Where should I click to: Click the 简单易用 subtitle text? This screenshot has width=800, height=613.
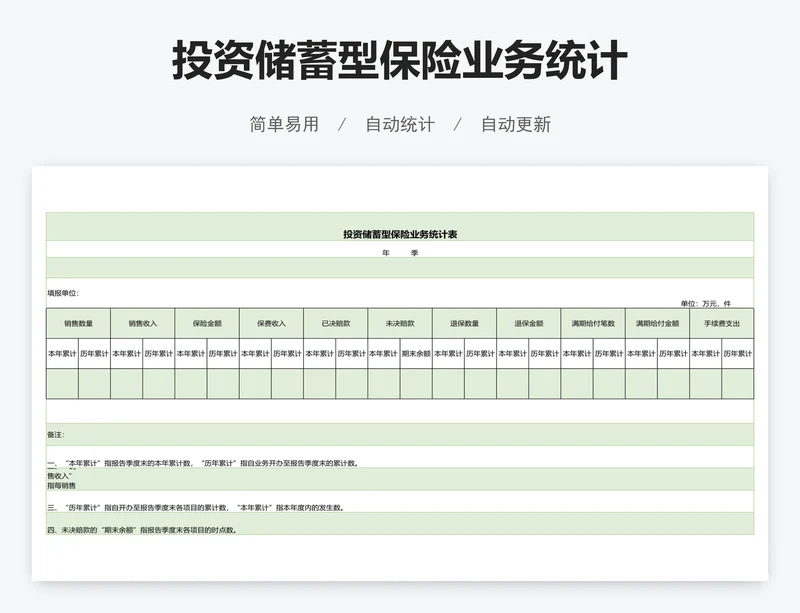tap(284, 125)
